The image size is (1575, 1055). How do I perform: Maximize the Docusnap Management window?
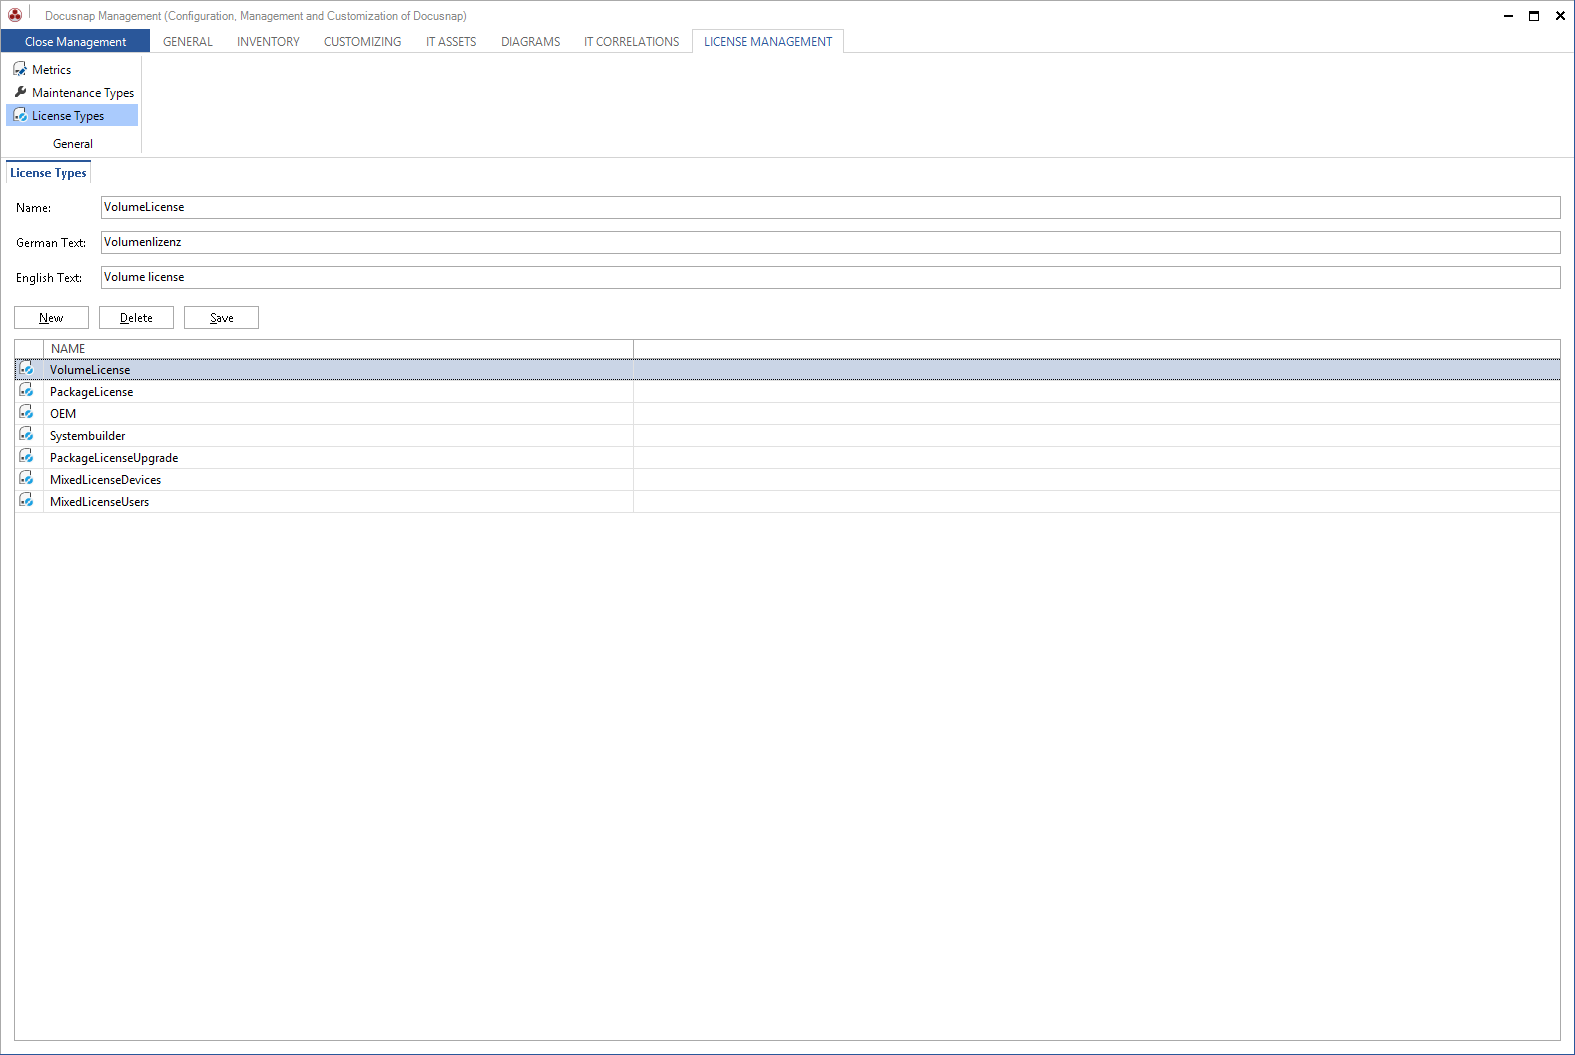tap(1534, 15)
